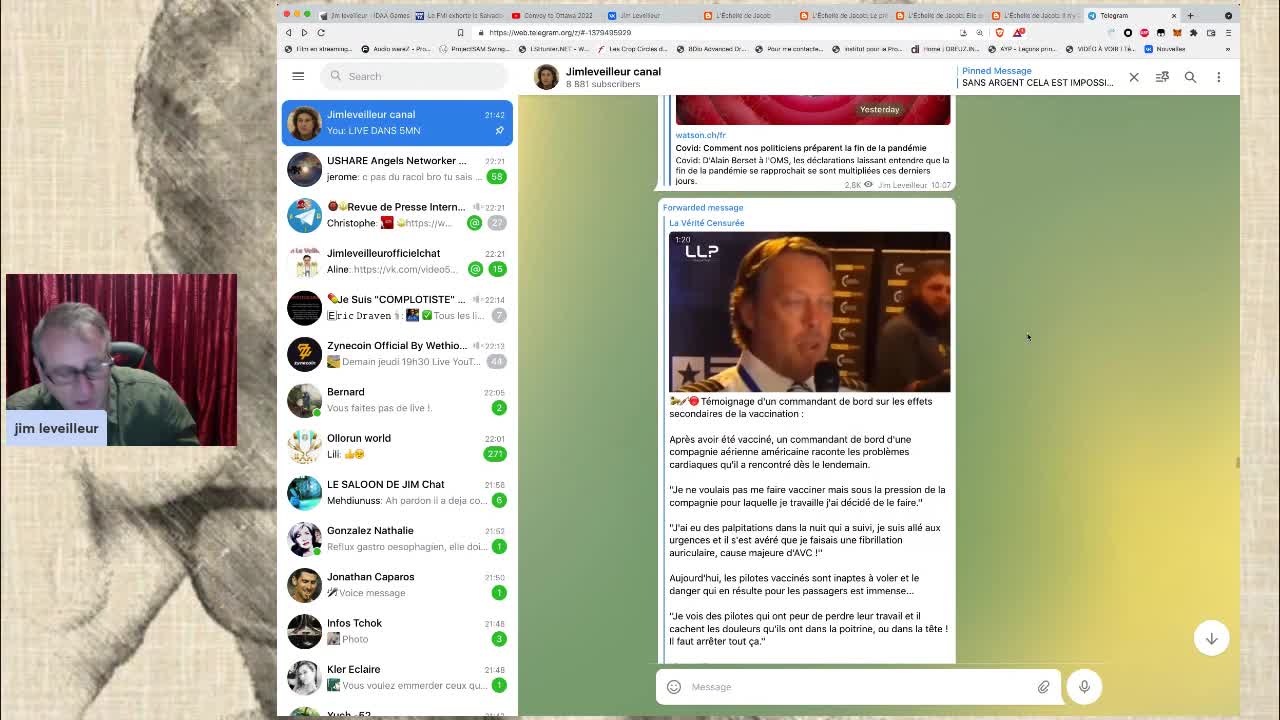Reload the page
Viewport: 1280px width, 720px height.
coord(321,32)
